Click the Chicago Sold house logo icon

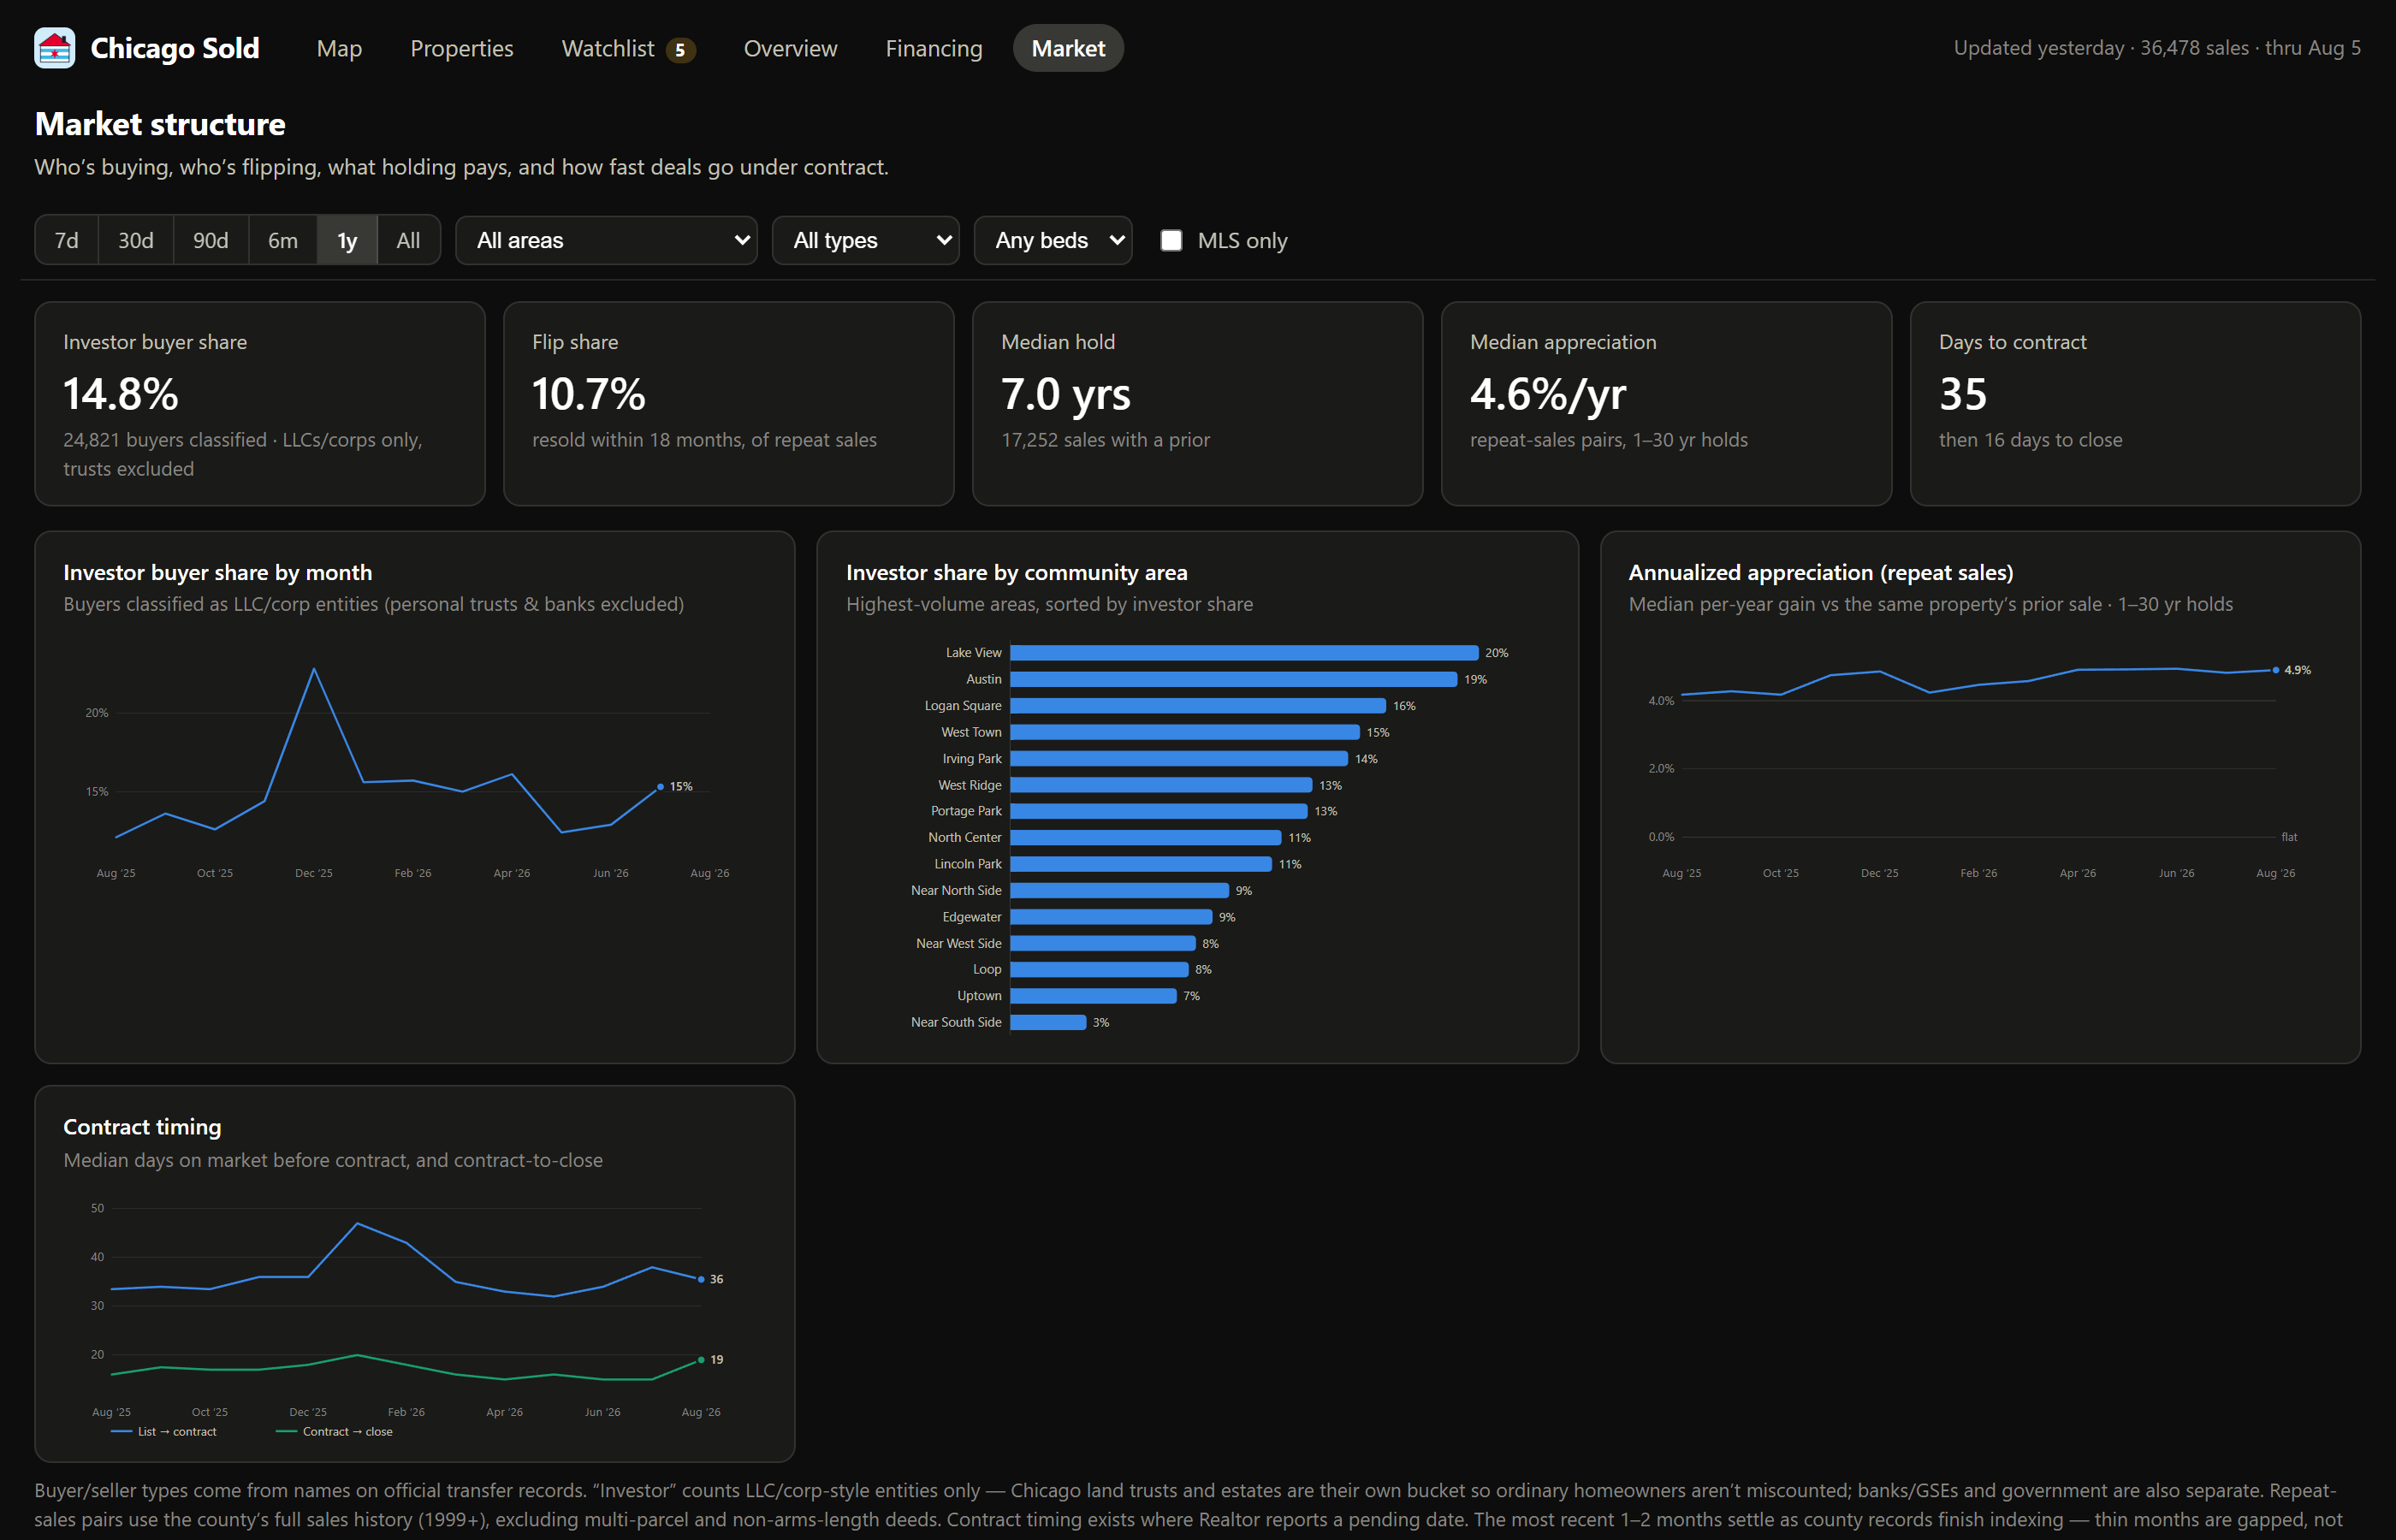[54, 48]
